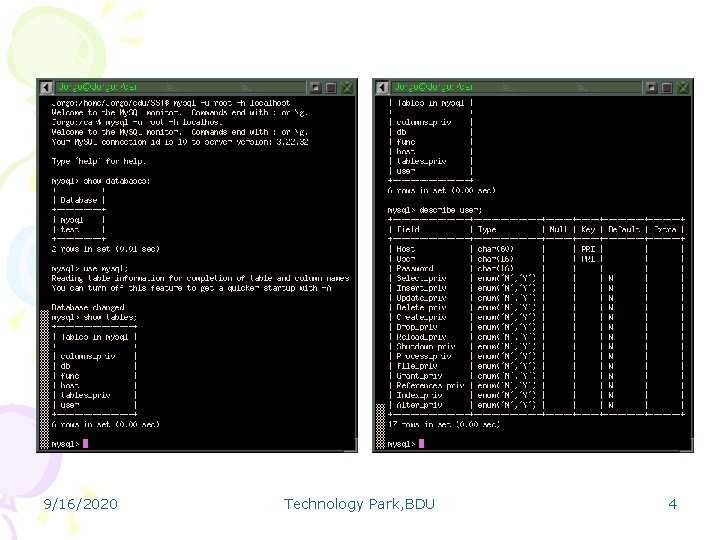The height and width of the screenshot is (540, 720).
Task: Click the 'Shutdown_priv' field name
Action: pos(426,347)
